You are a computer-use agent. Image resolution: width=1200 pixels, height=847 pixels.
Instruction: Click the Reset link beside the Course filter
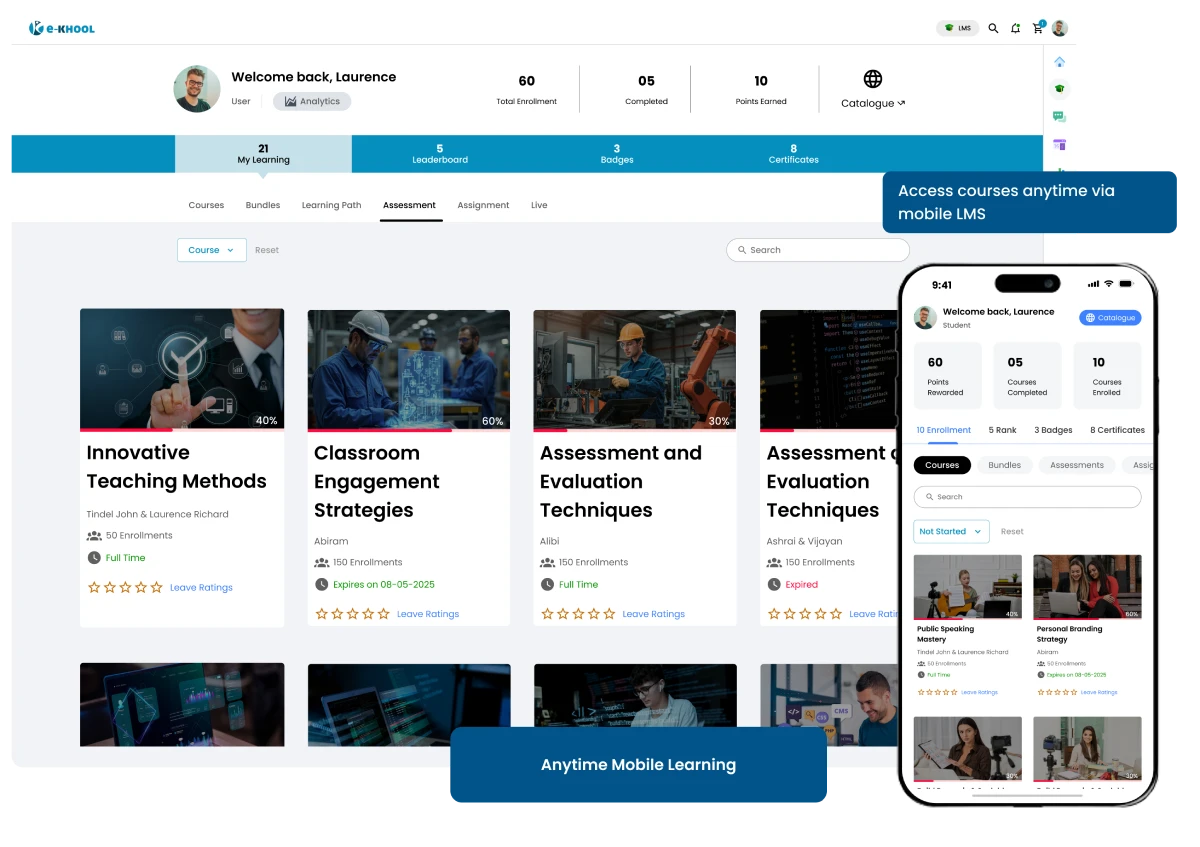[266, 250]
